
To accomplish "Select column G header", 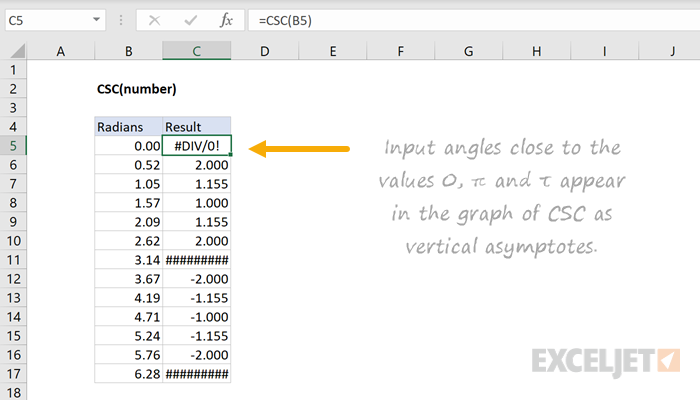I will point(468,51).
